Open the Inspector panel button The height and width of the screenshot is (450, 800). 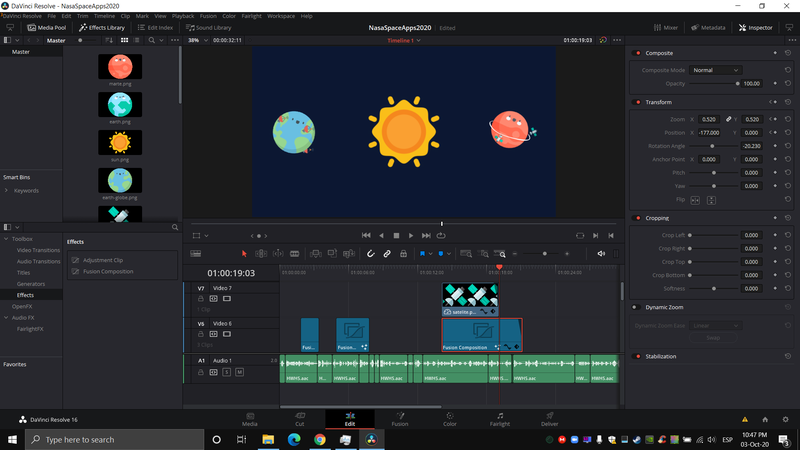(x=755, y=28)
